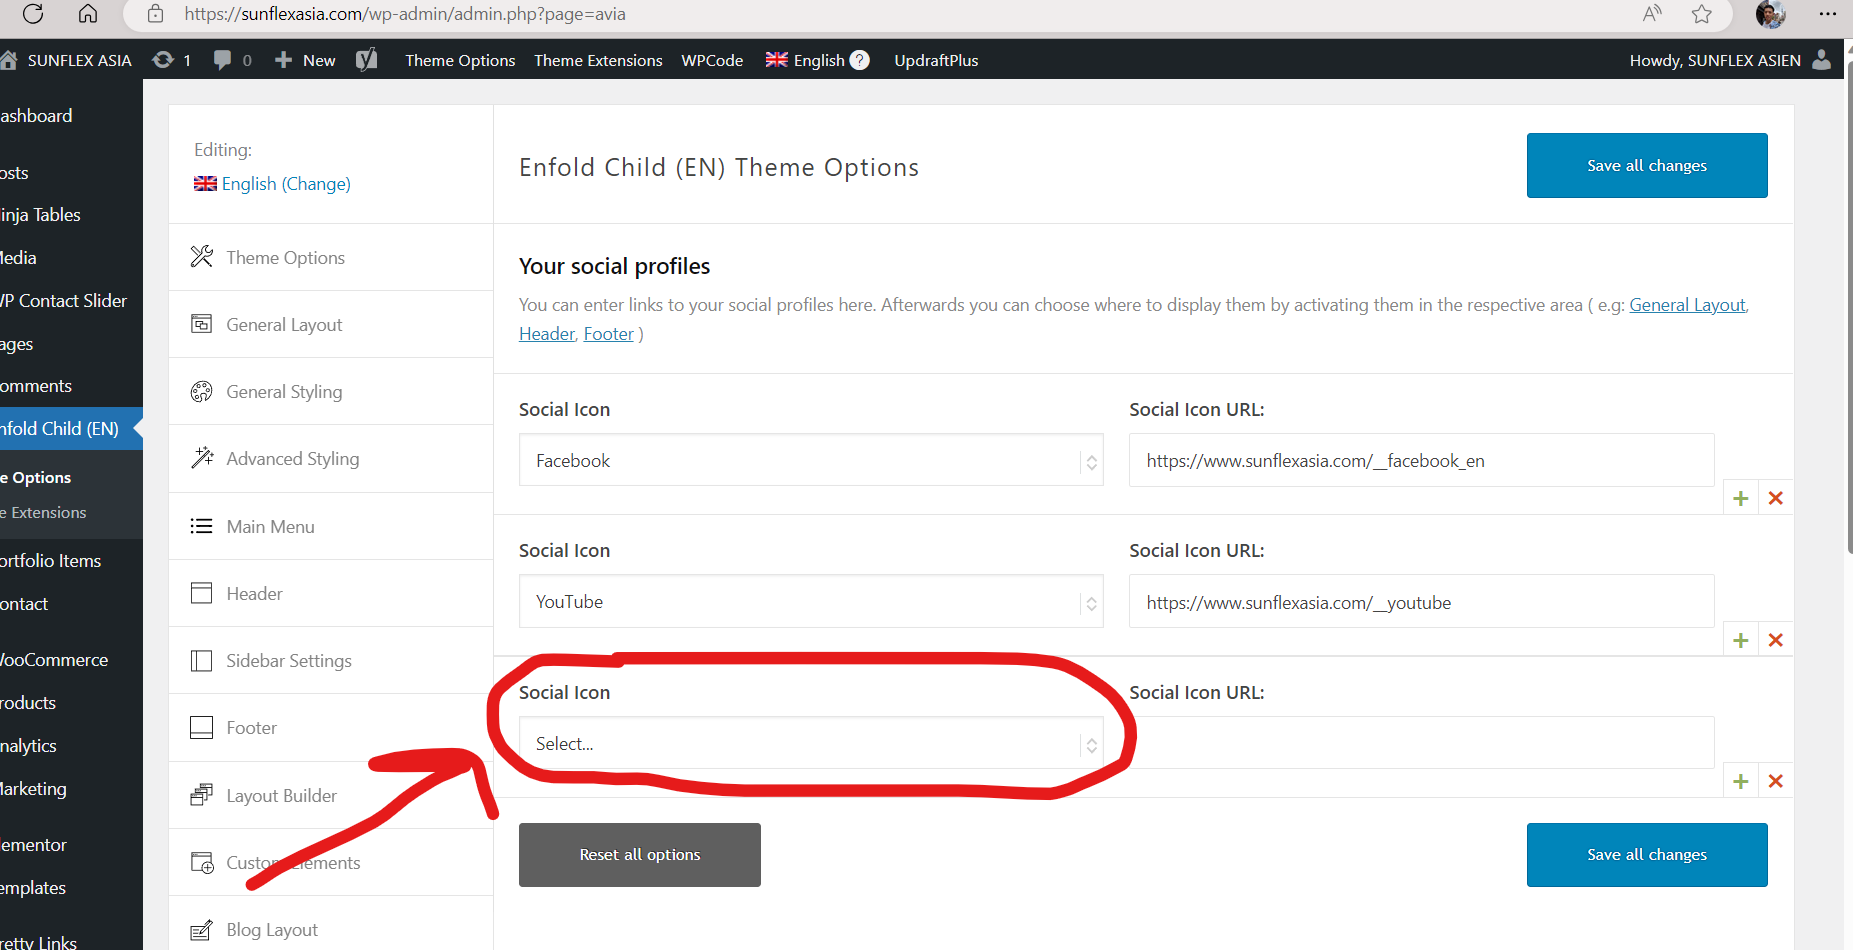The width and height of the screenshot is (1853, 950).
Task: Follow the Footer link in description
Action: (x=609, y=334)
